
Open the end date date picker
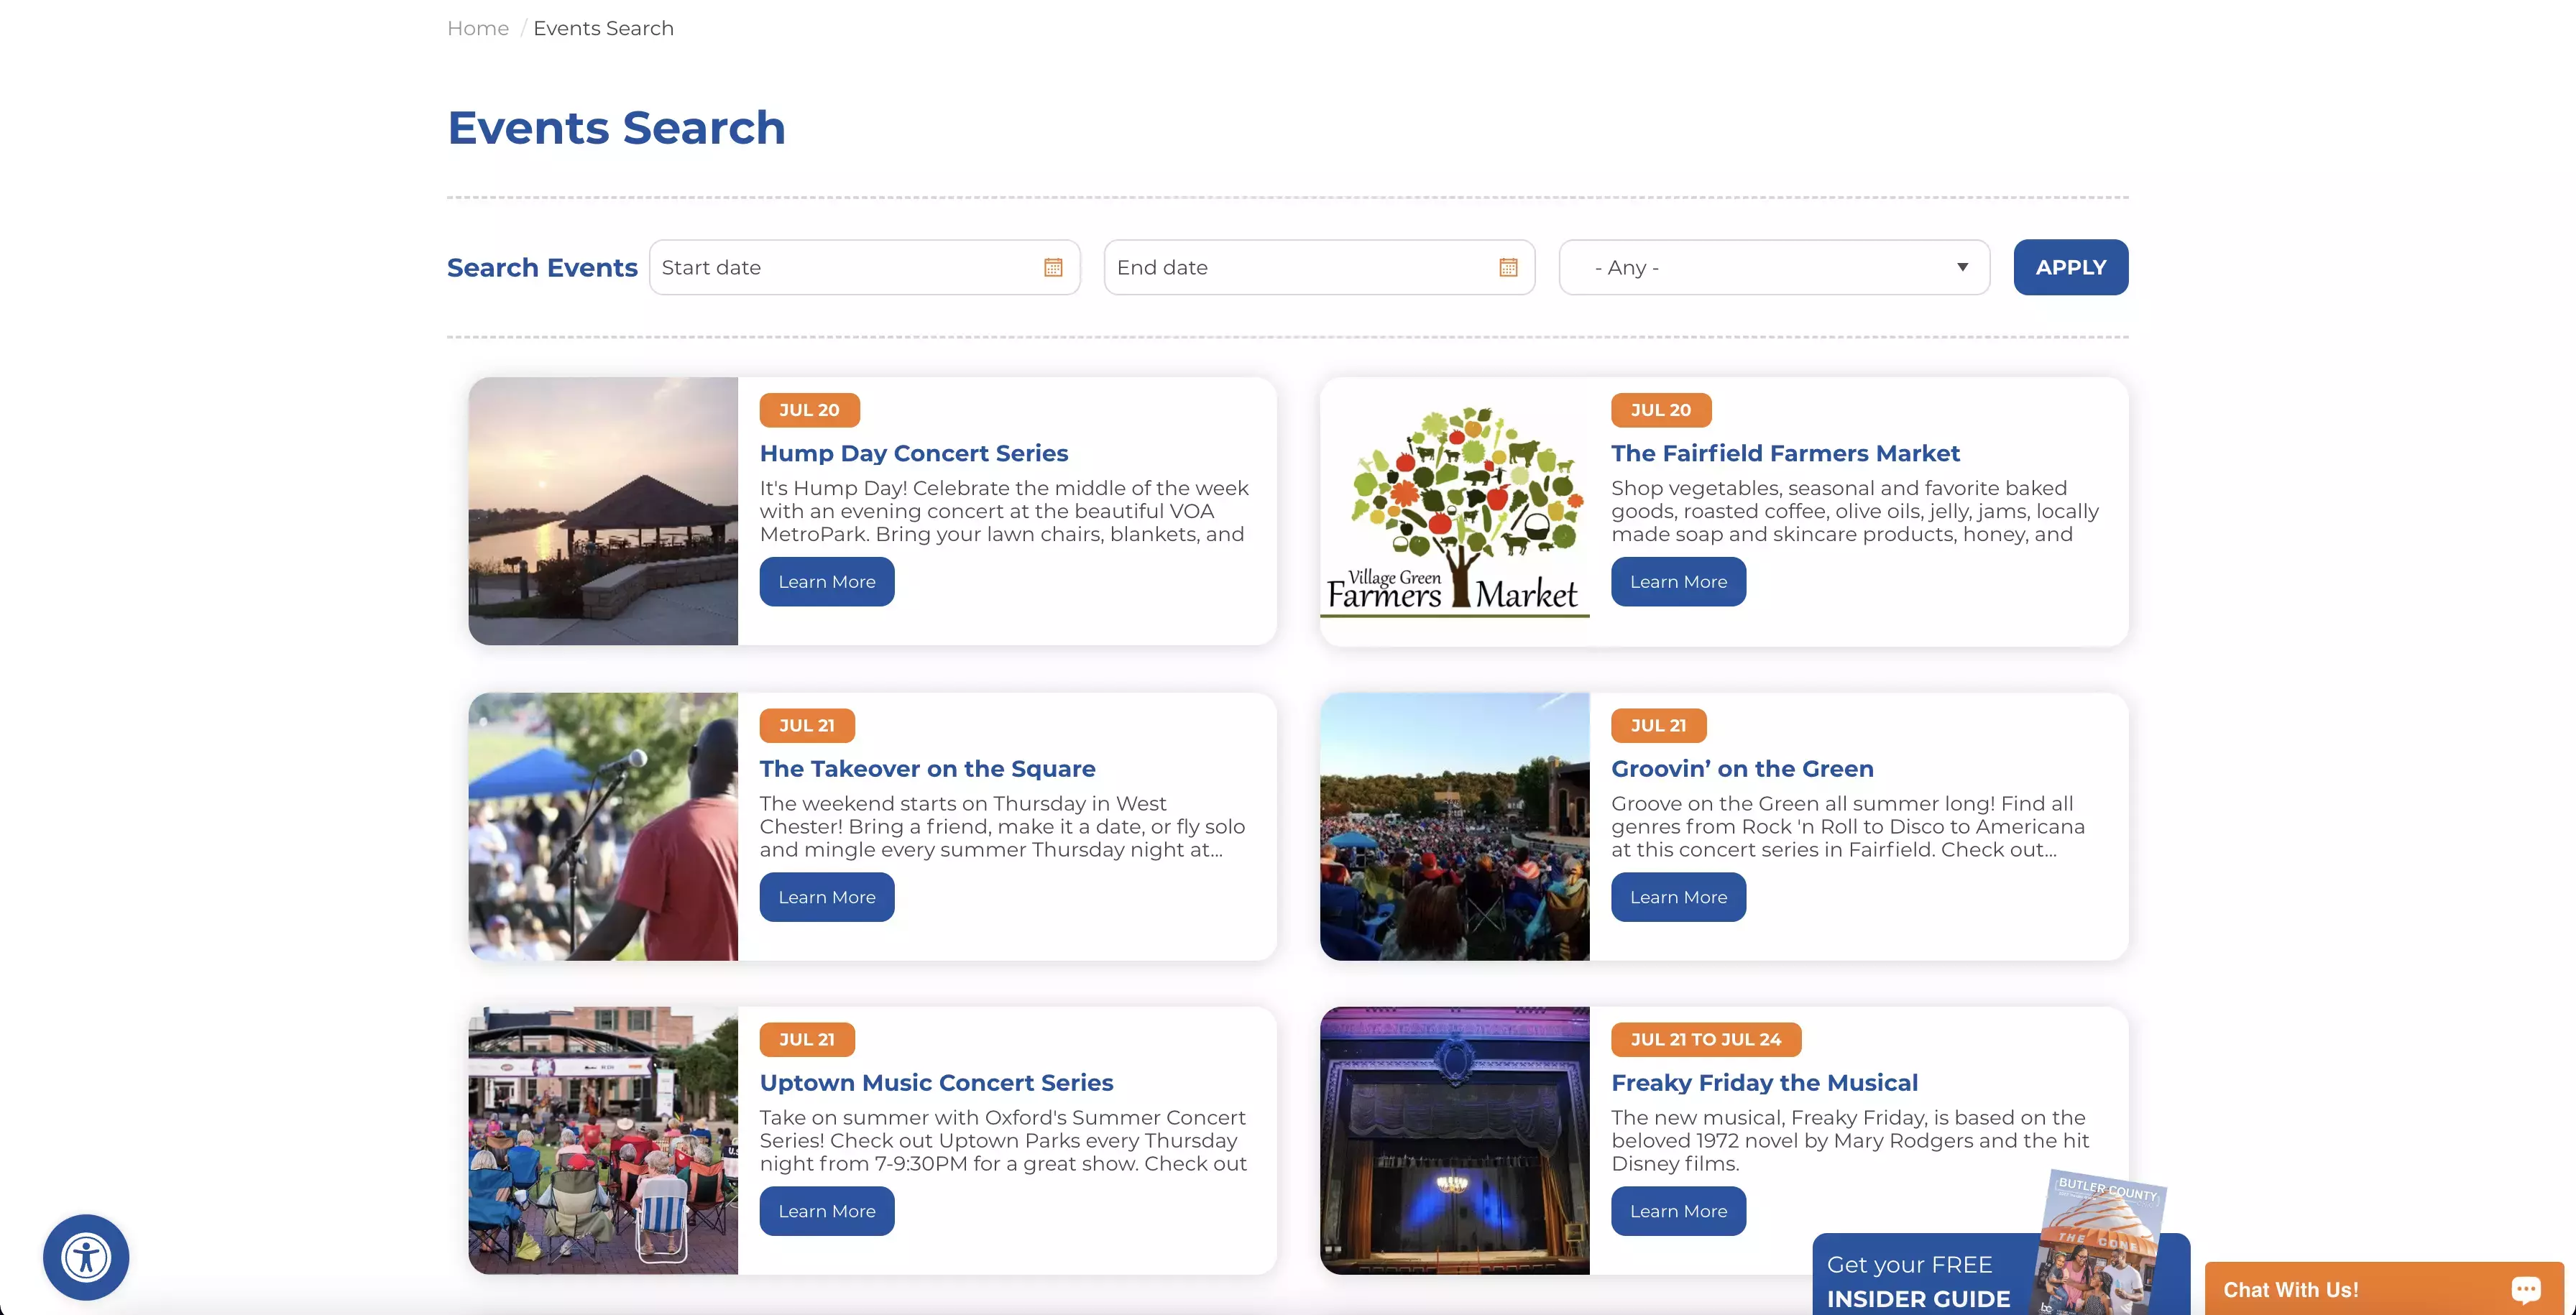click(x=1504, y=265)
